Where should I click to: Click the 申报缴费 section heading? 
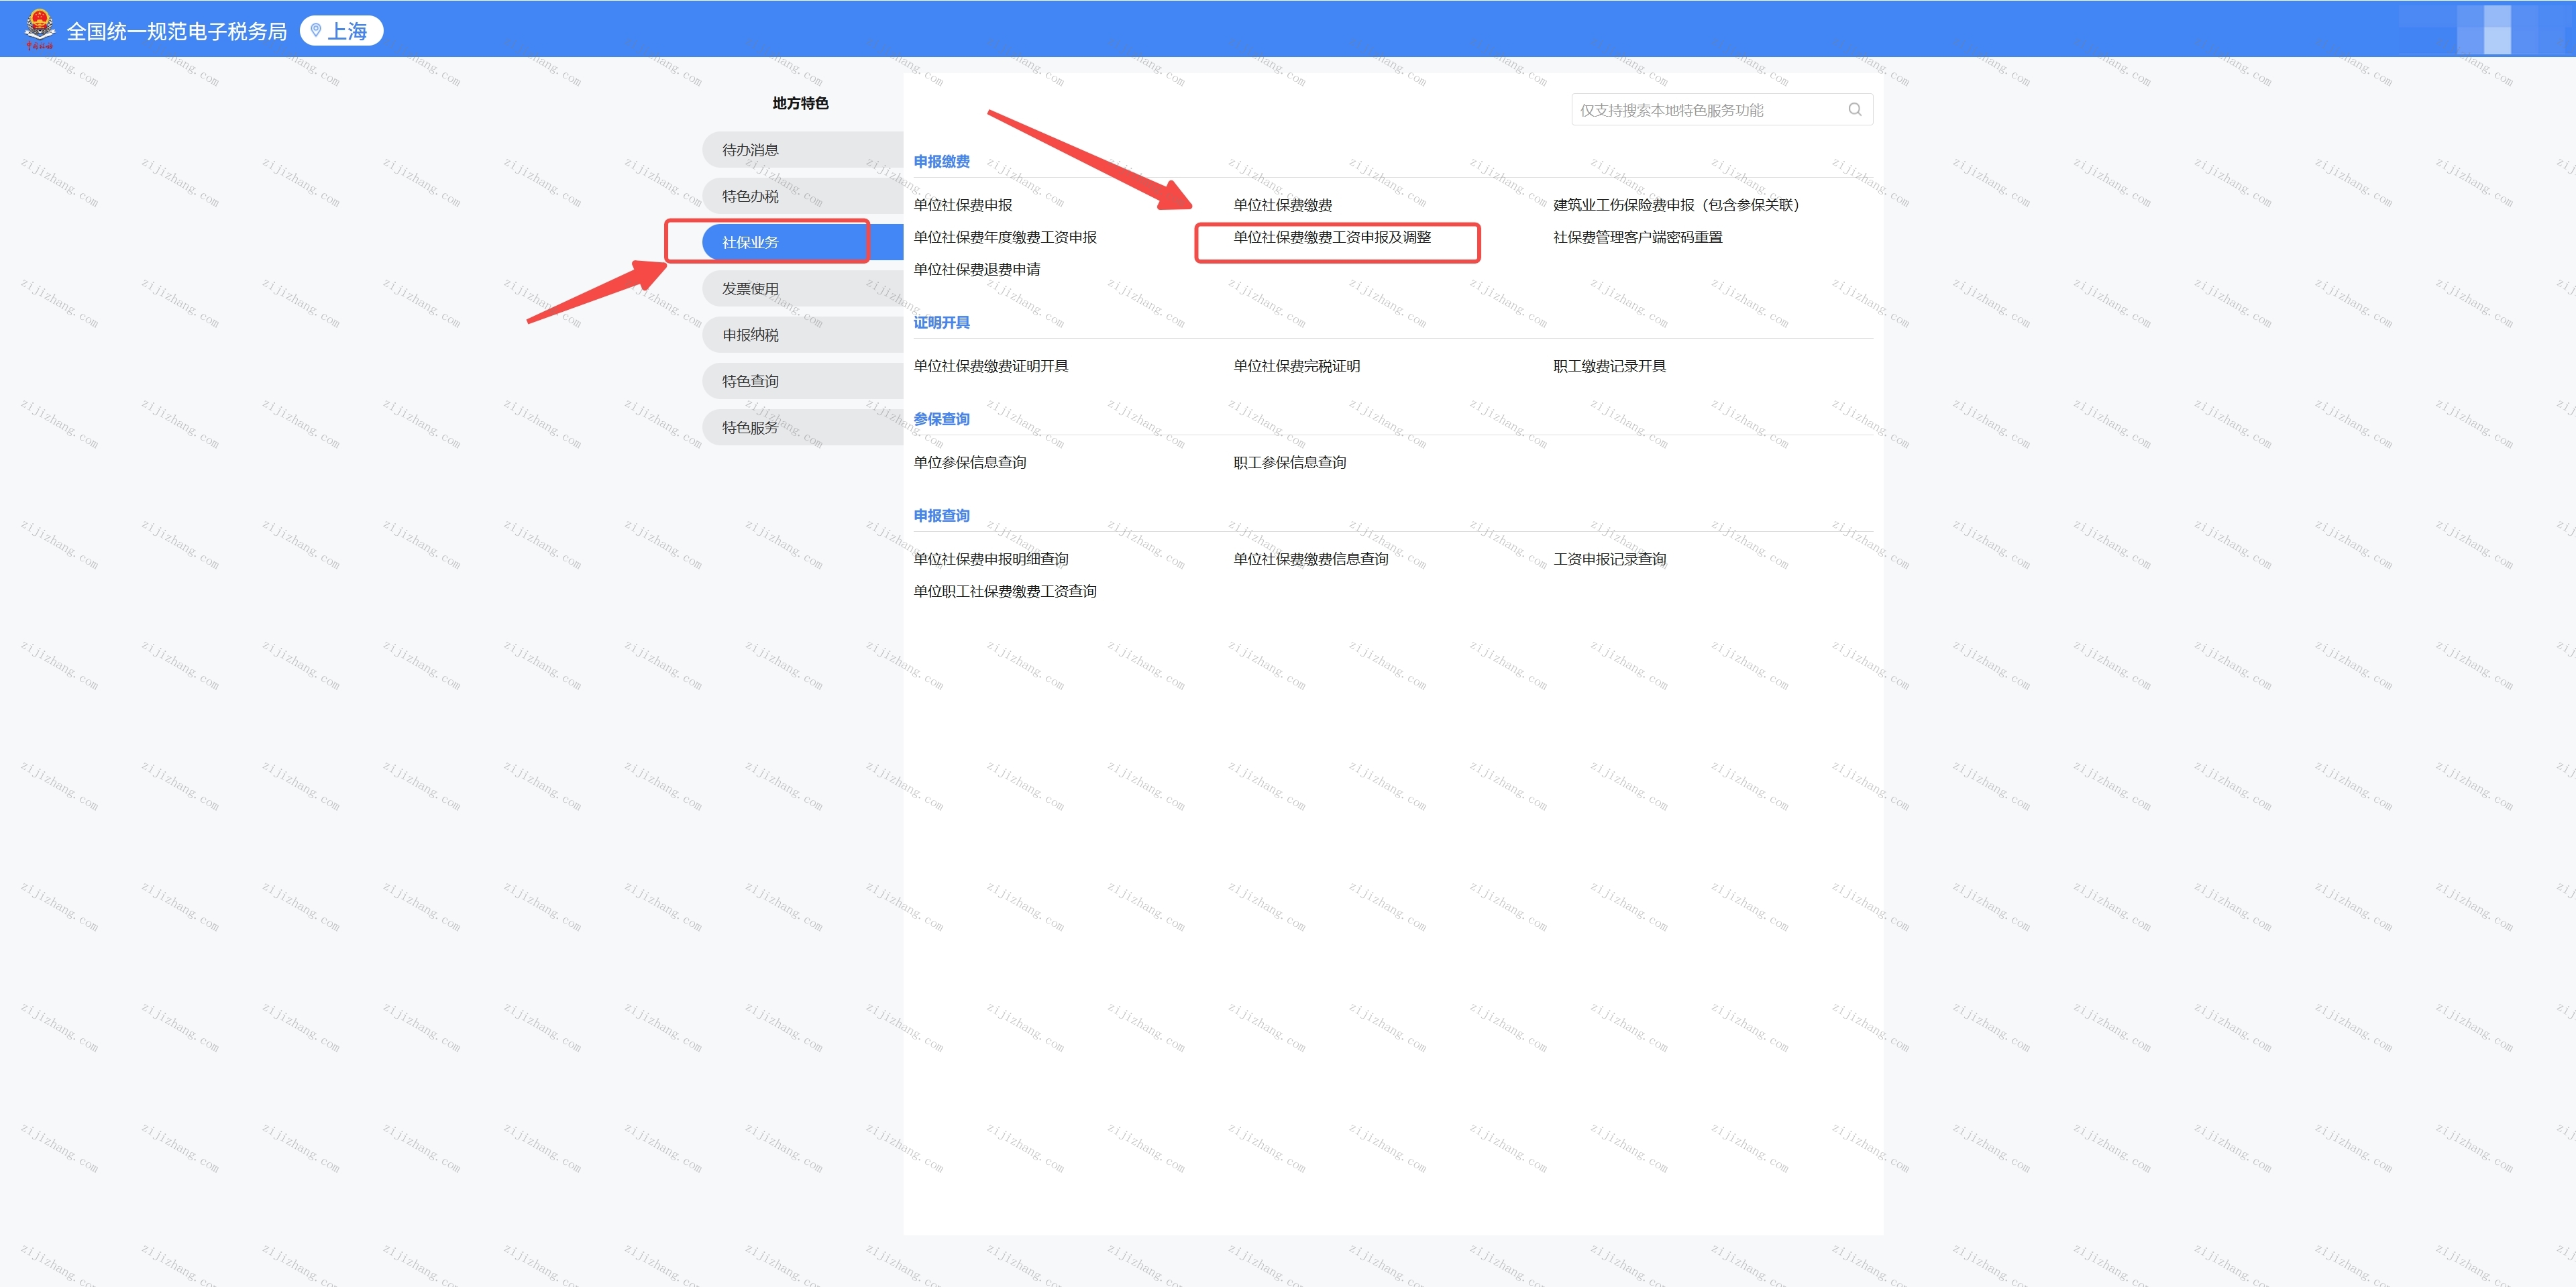[x=941, y=161]
